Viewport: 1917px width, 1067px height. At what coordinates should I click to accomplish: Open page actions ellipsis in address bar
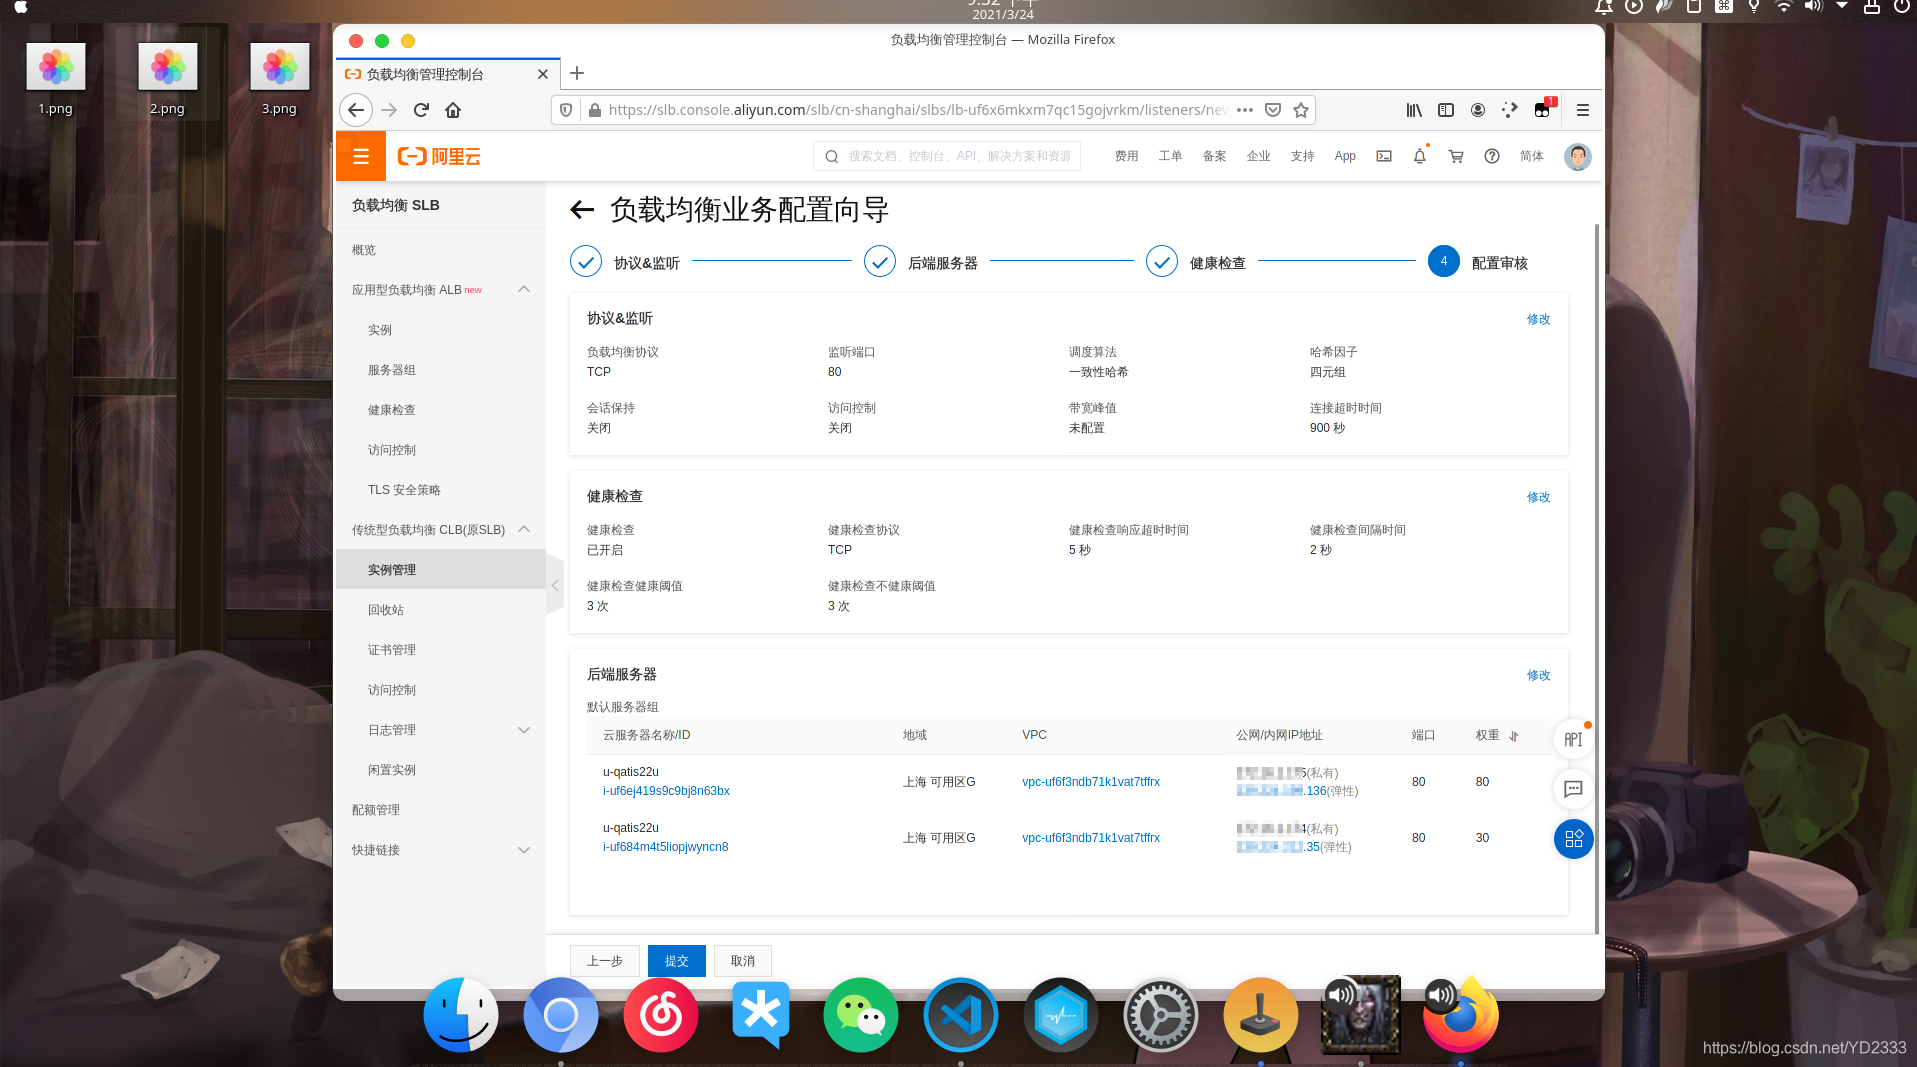click(1245, 110)
